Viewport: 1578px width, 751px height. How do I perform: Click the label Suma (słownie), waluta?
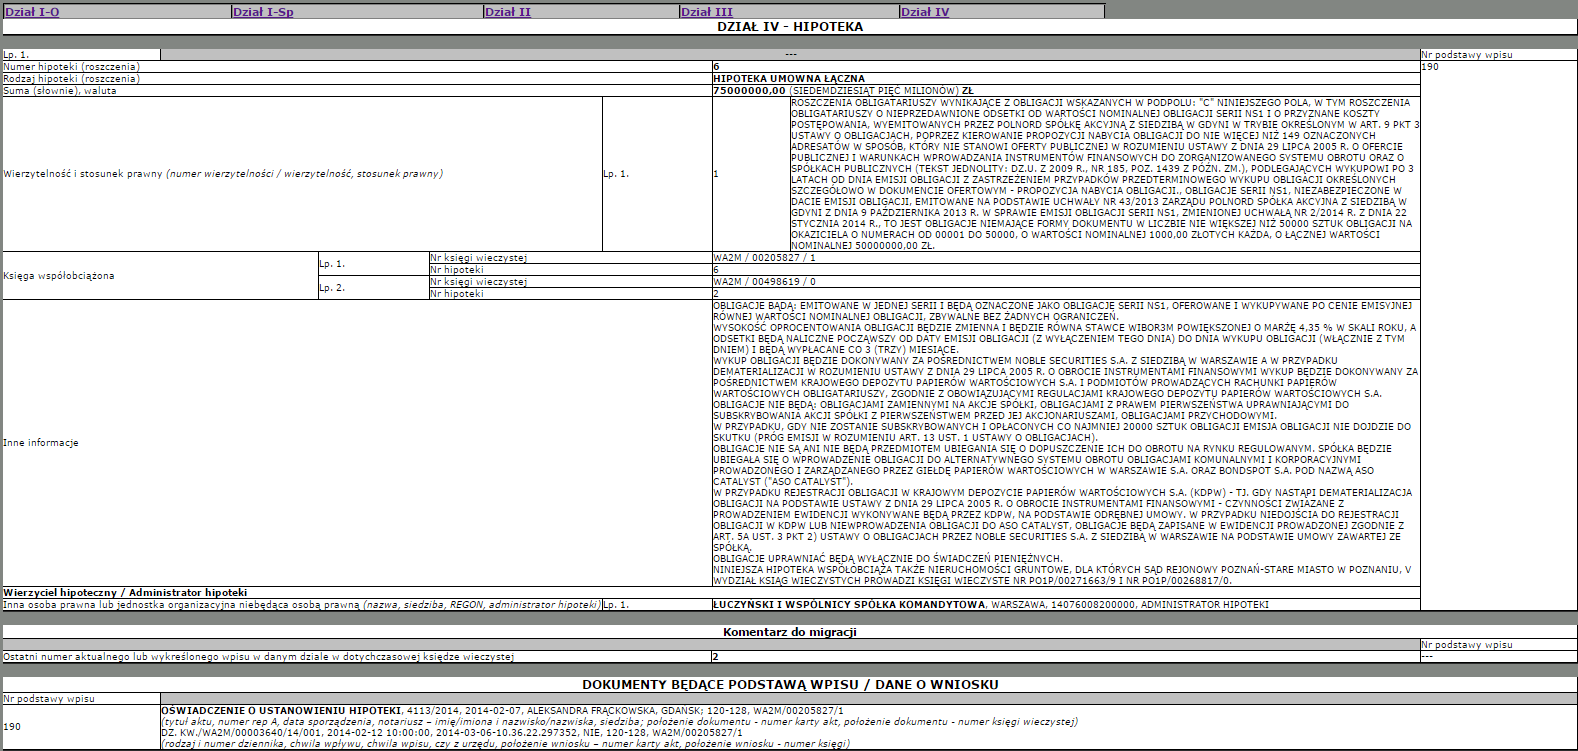point(60,91)
